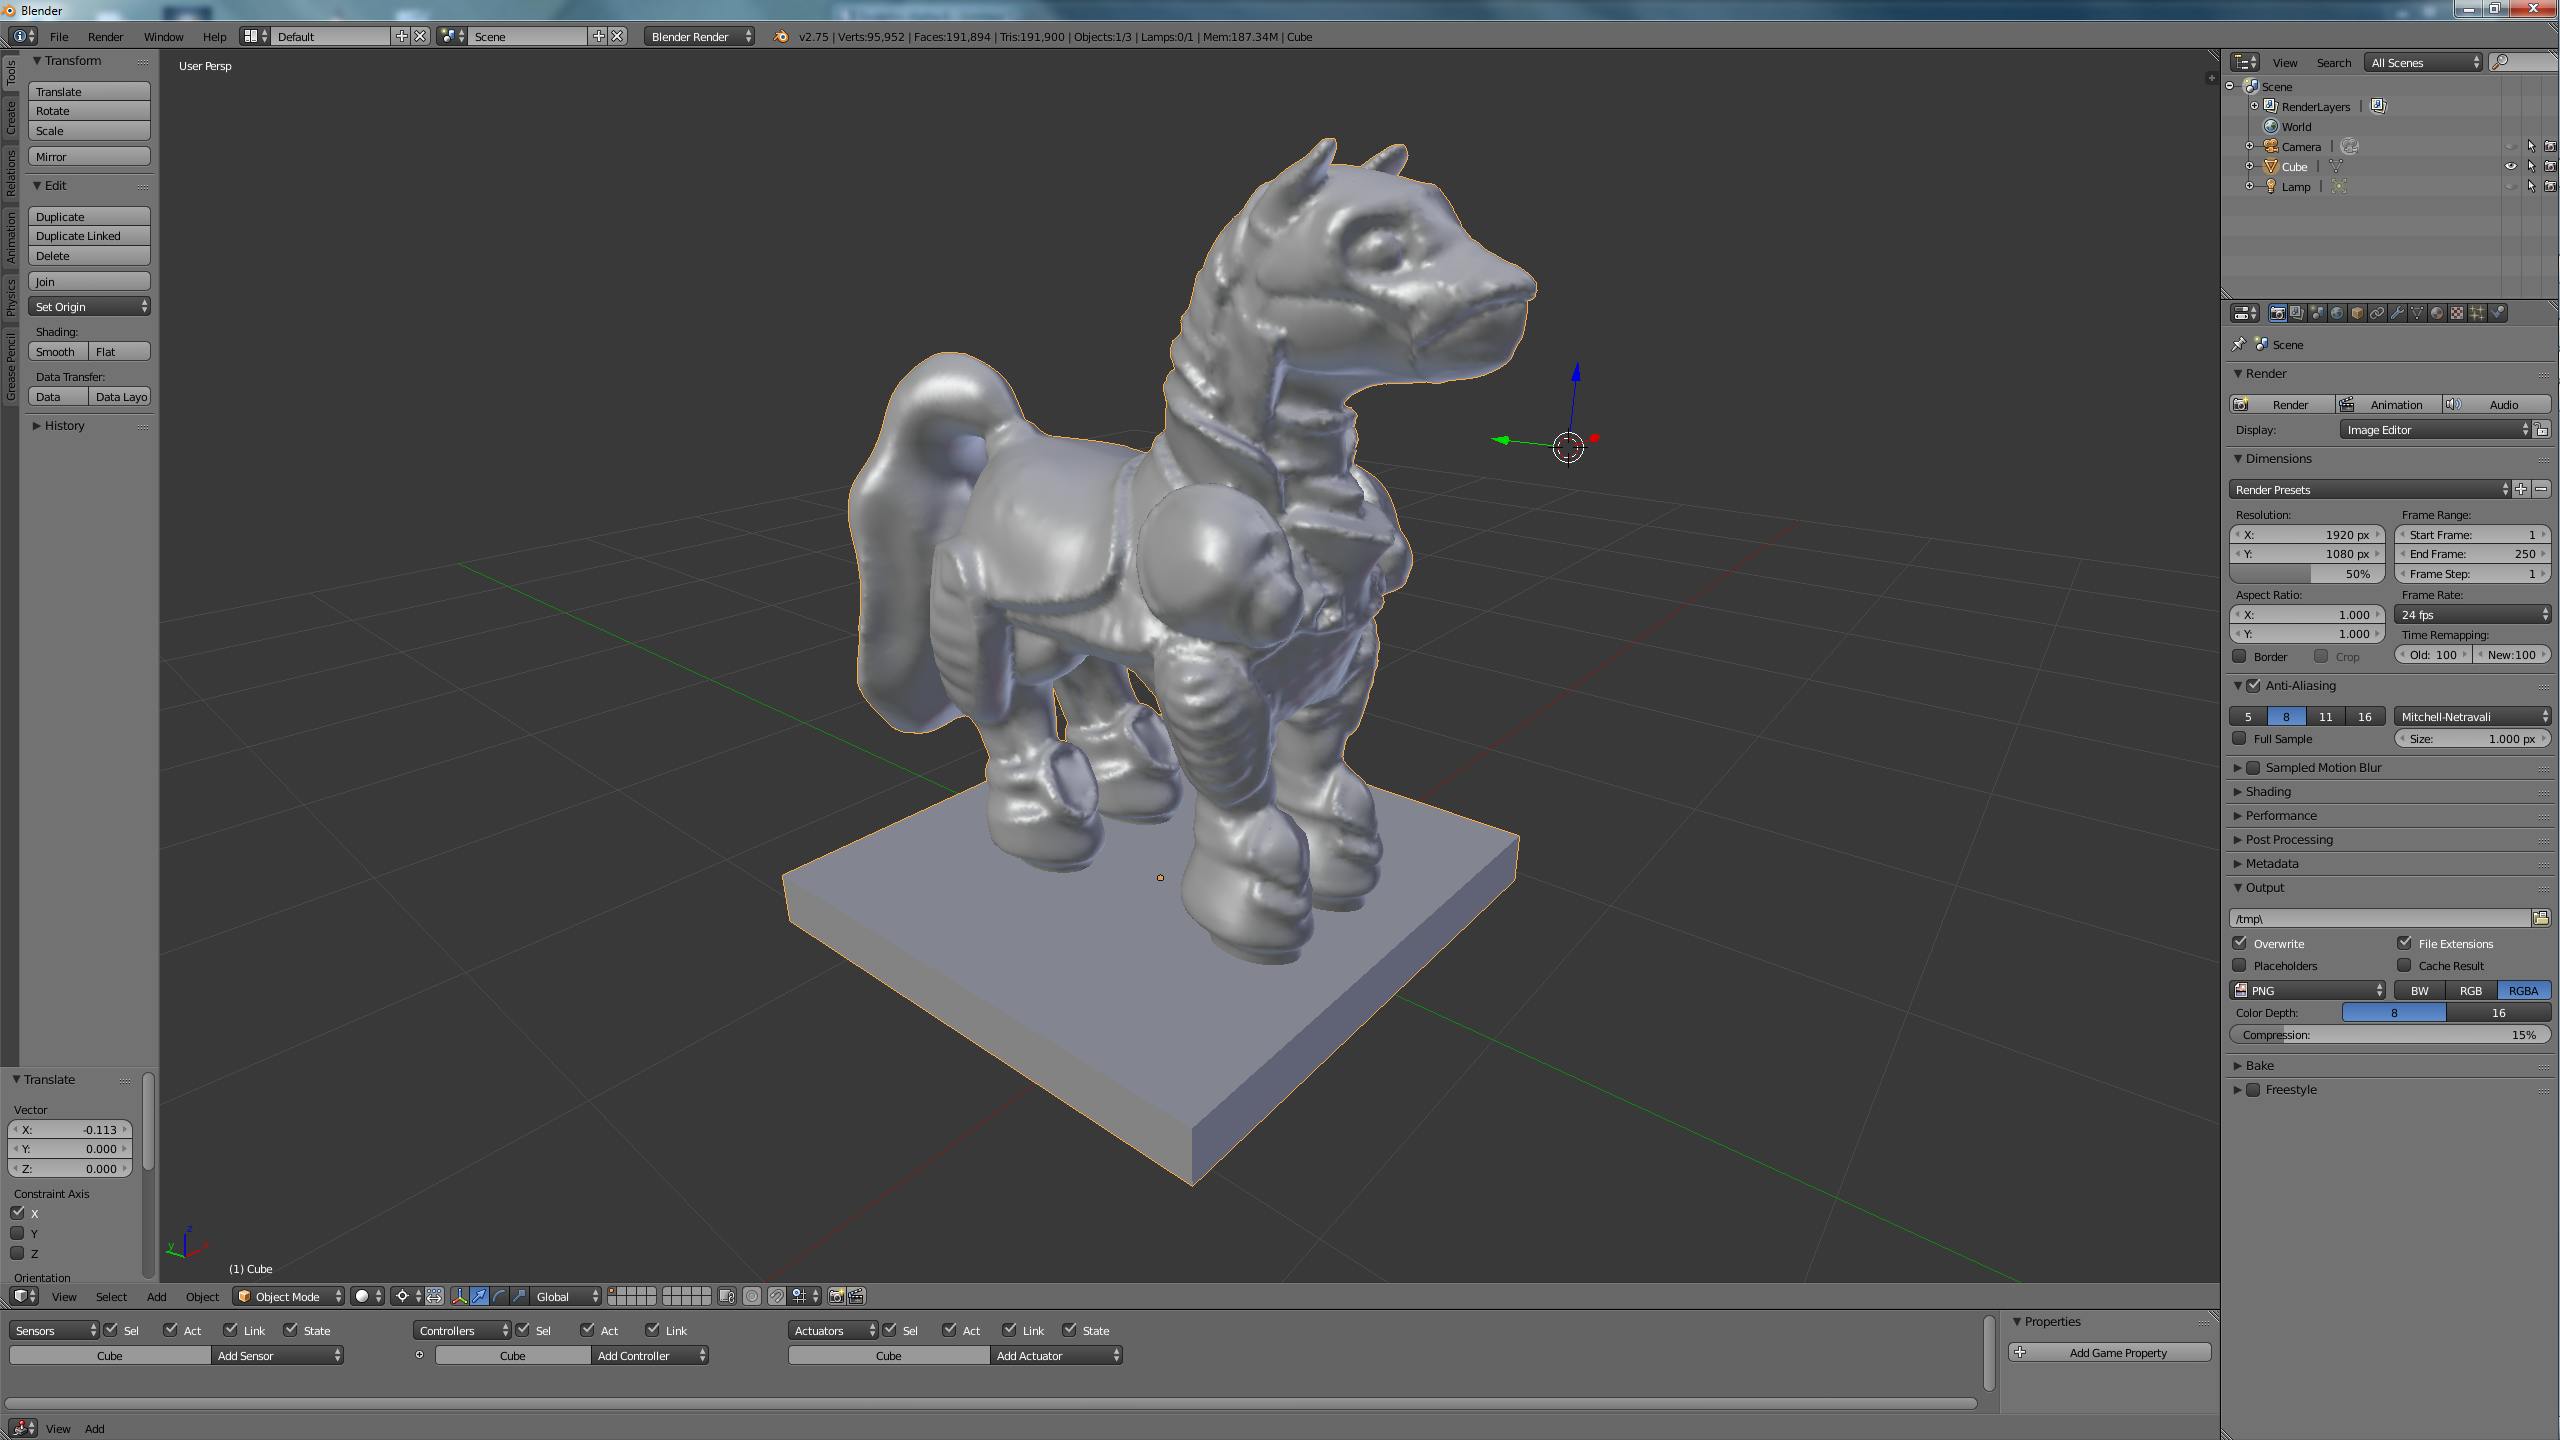Image resolution: width=2560 pixels, height=1440 pixels.
Task: Switch to the Create tab in tool shelf
Action: click(x=10, y=117)
